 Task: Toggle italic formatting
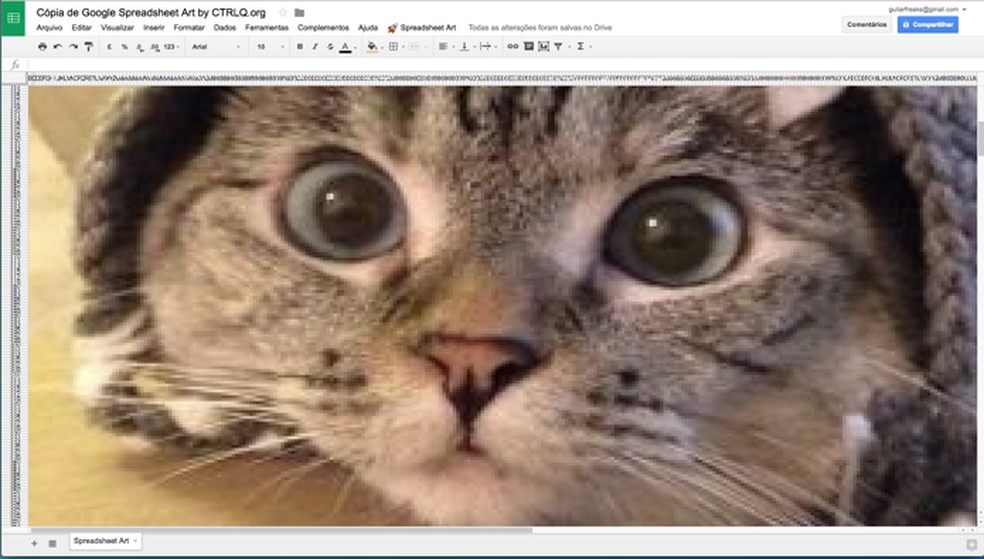pos(315,46)
